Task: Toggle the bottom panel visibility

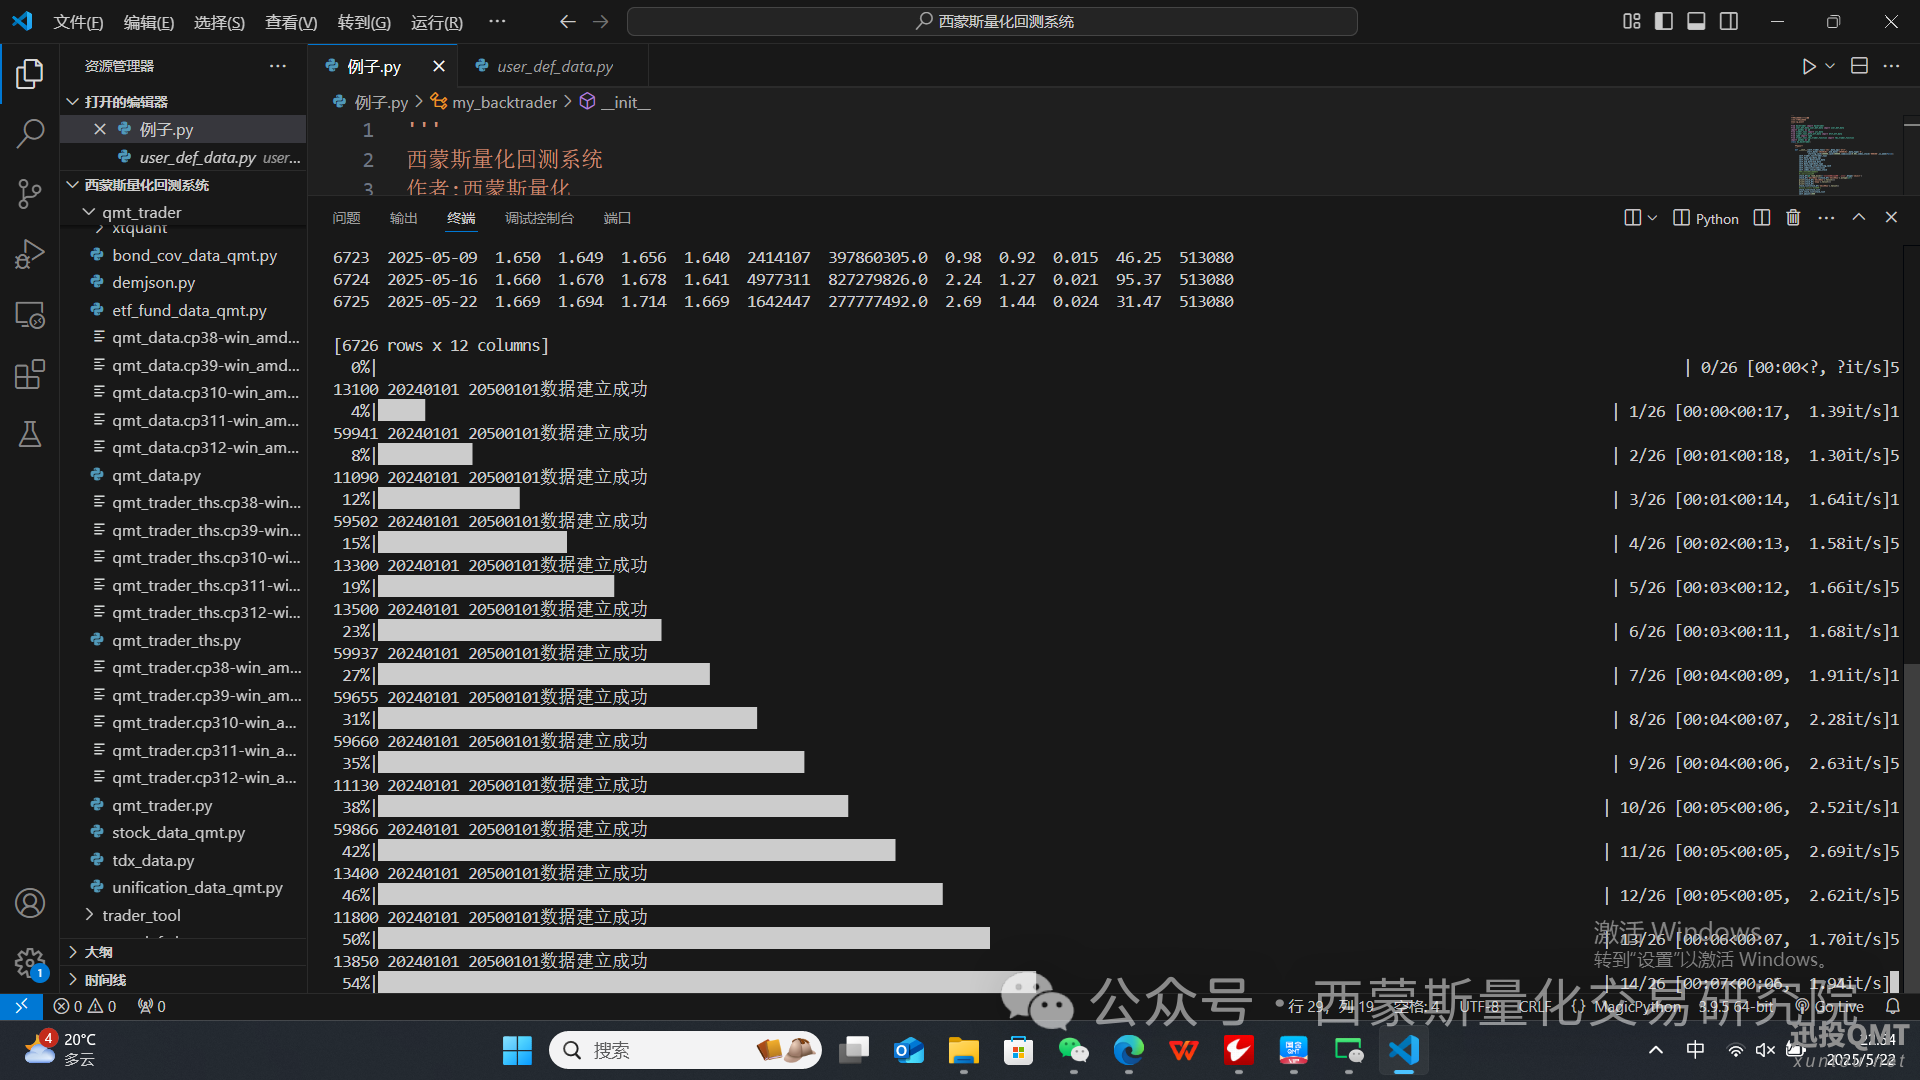Action: tap(1696, 21)
